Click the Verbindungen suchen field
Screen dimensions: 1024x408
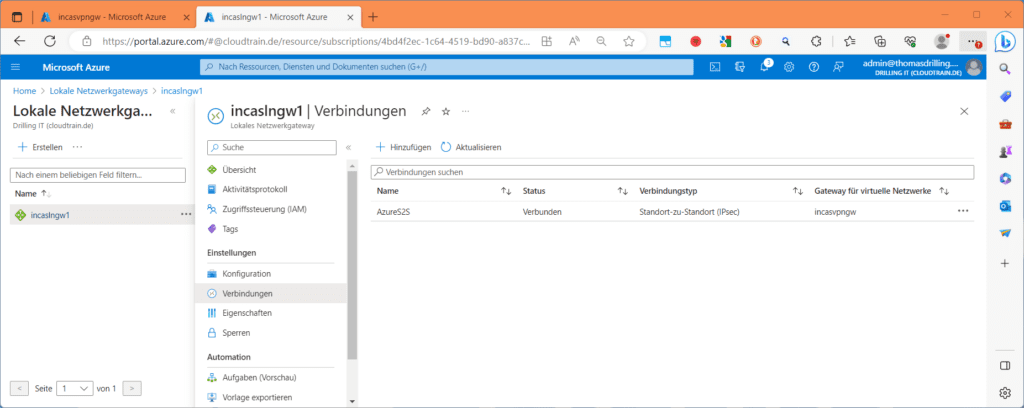672,172
